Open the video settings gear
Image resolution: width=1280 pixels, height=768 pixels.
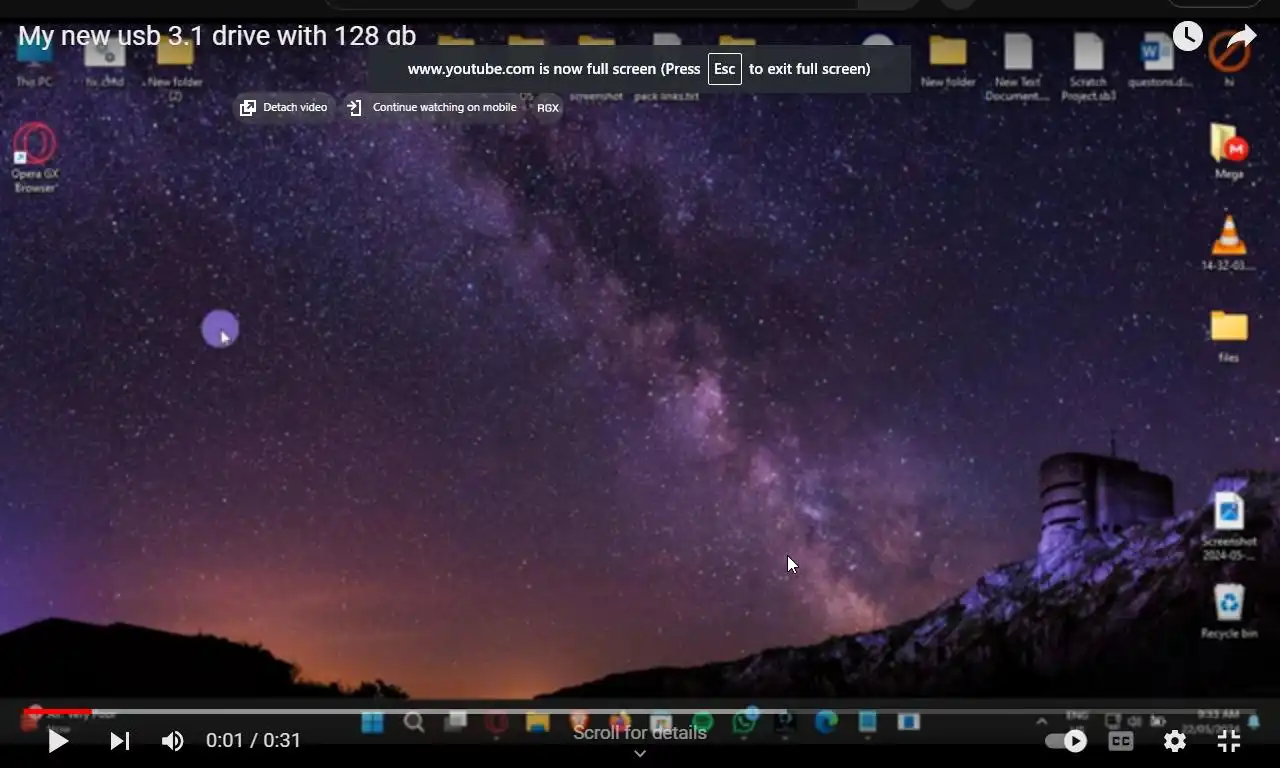(1175, 741)
